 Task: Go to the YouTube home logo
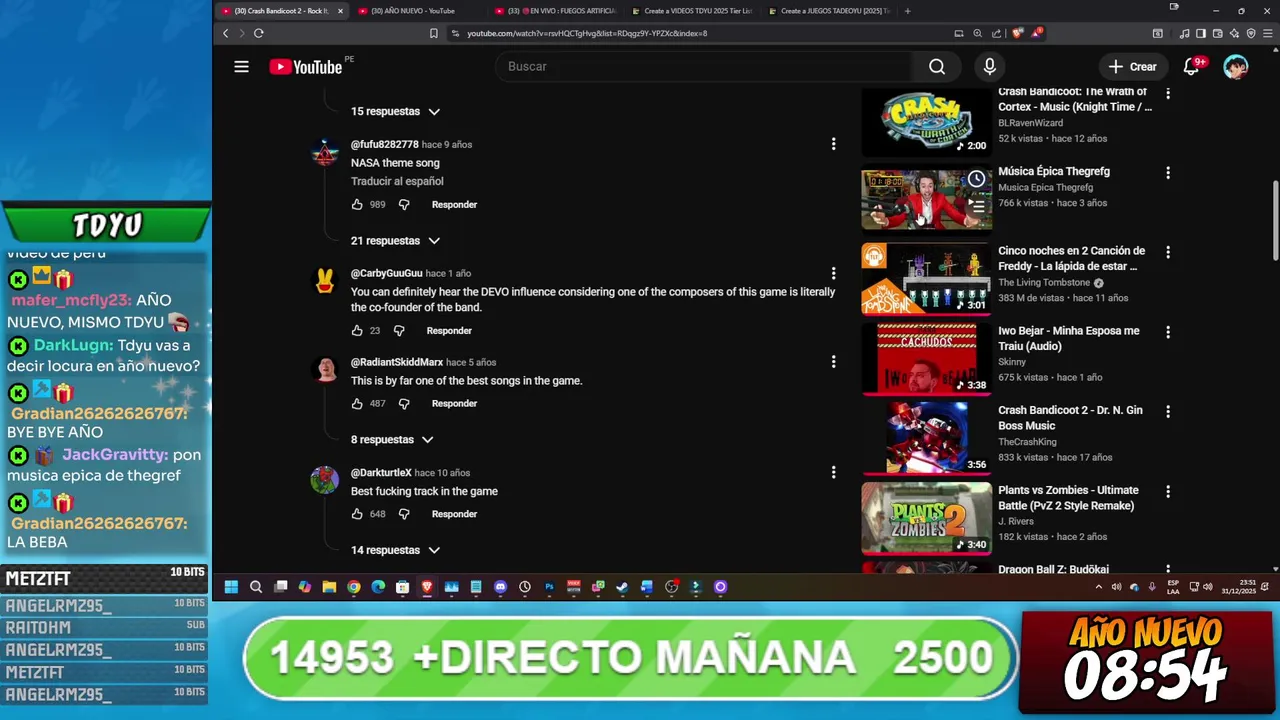pos(306,66)
